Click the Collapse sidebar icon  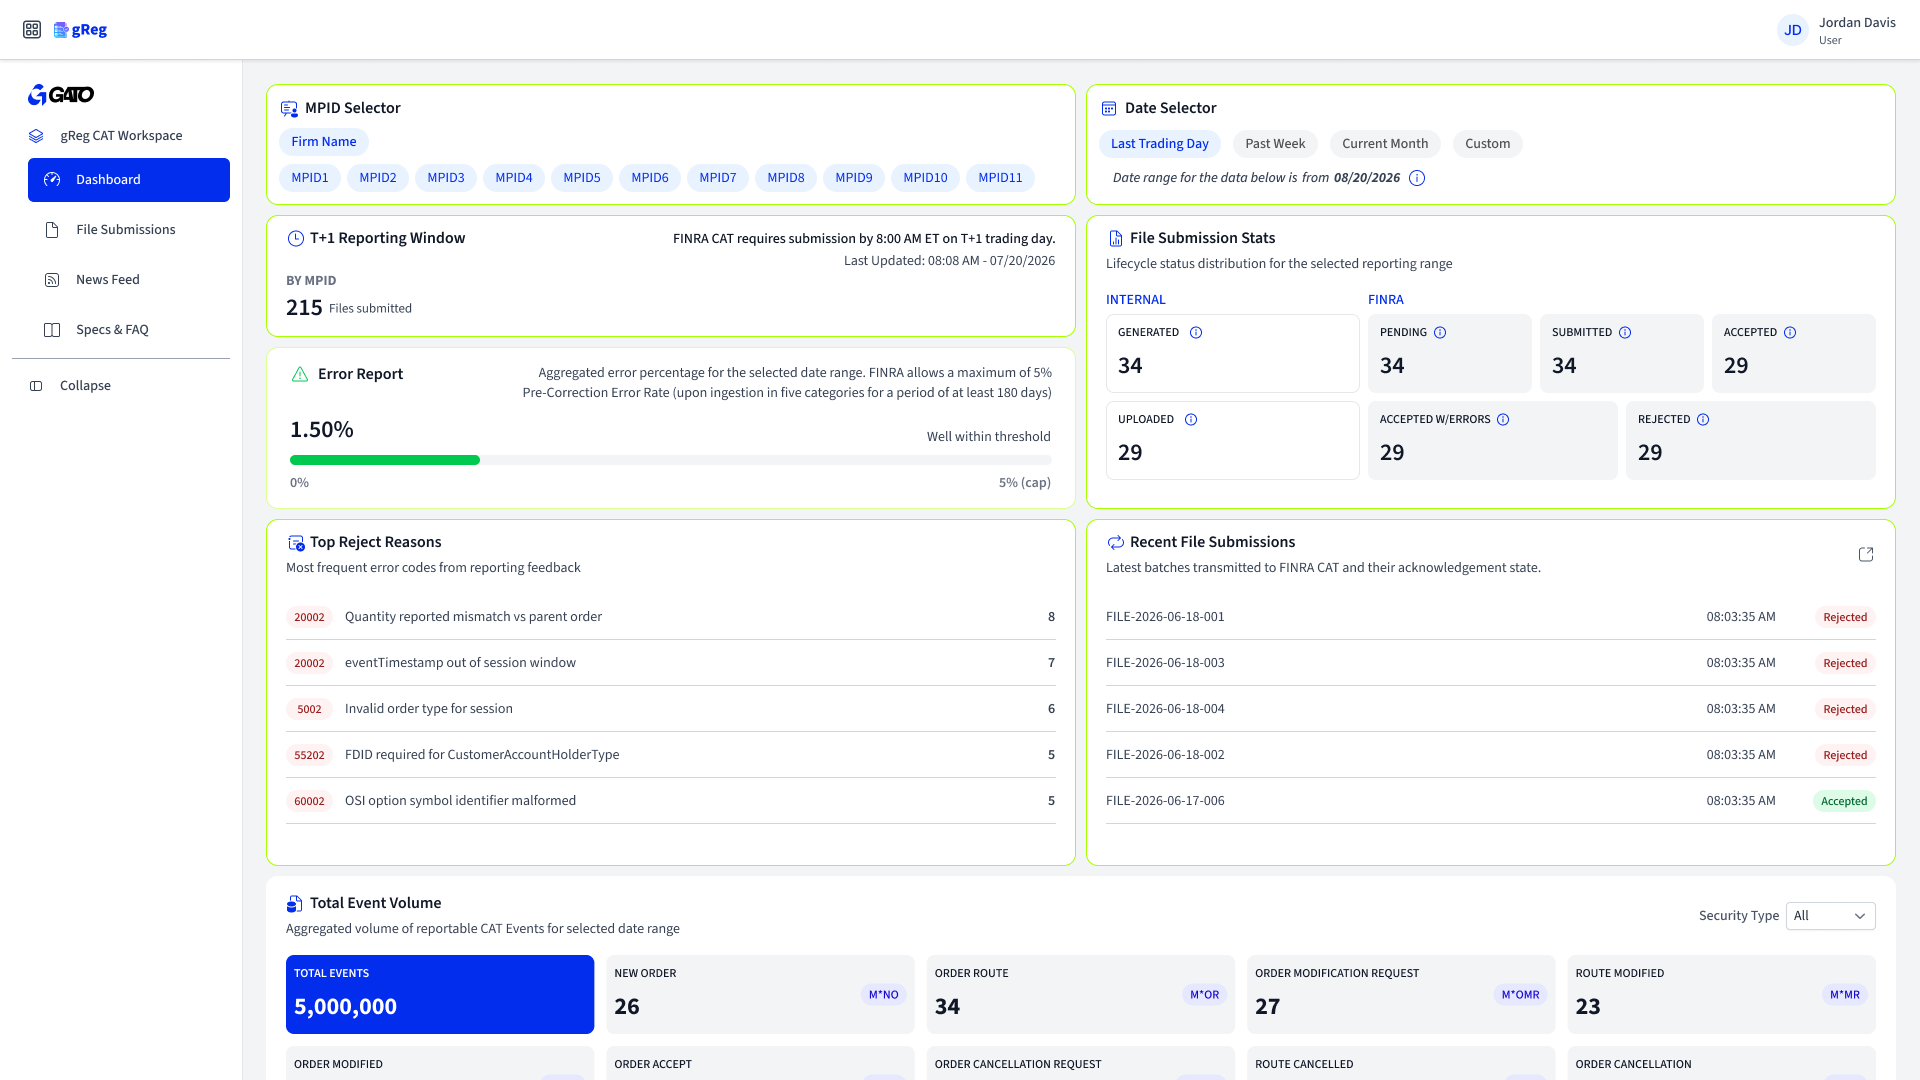coord(36,386)
